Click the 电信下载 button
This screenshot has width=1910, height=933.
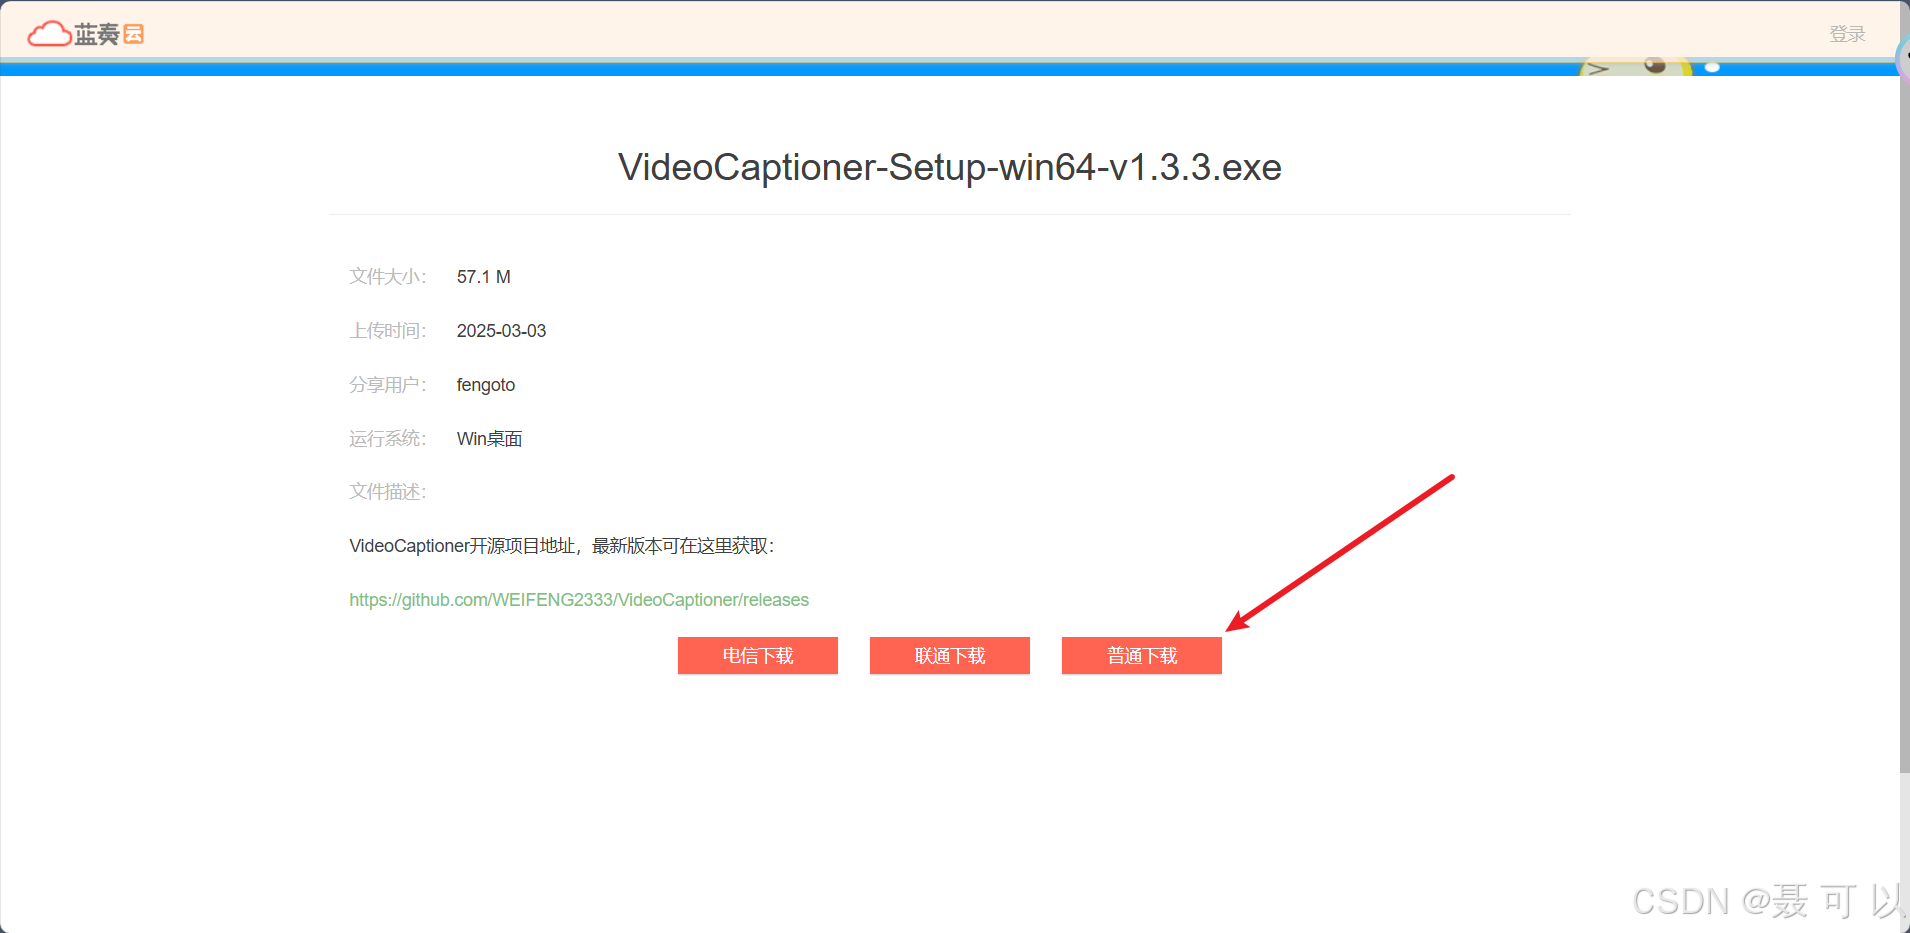(758, 656)
